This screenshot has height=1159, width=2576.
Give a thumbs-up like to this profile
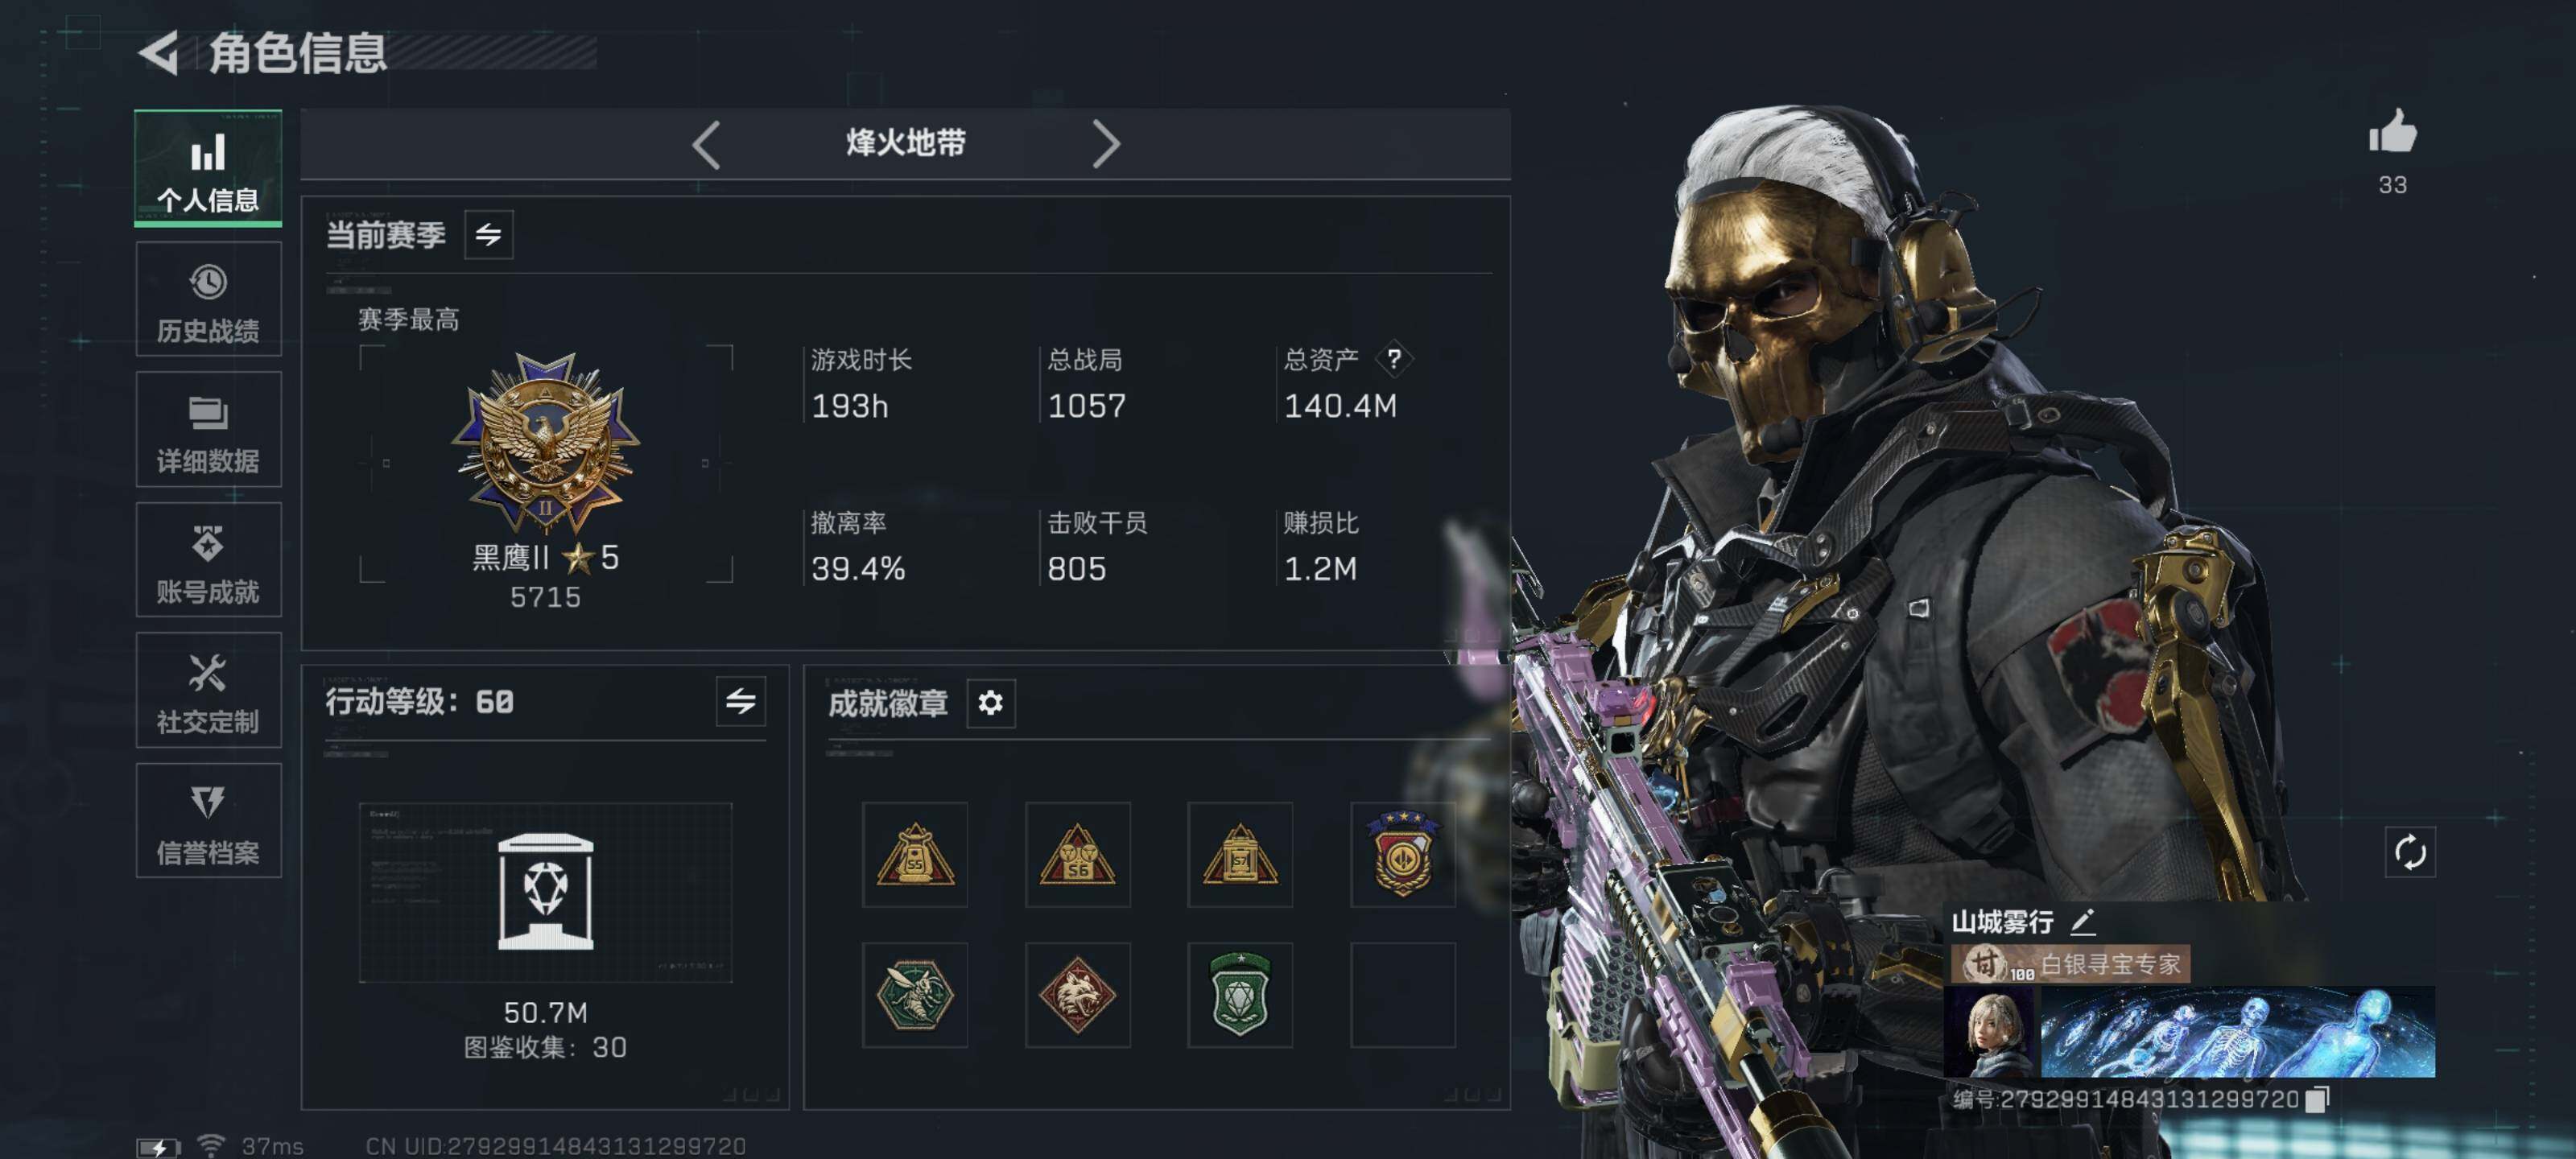point(2392,132)
